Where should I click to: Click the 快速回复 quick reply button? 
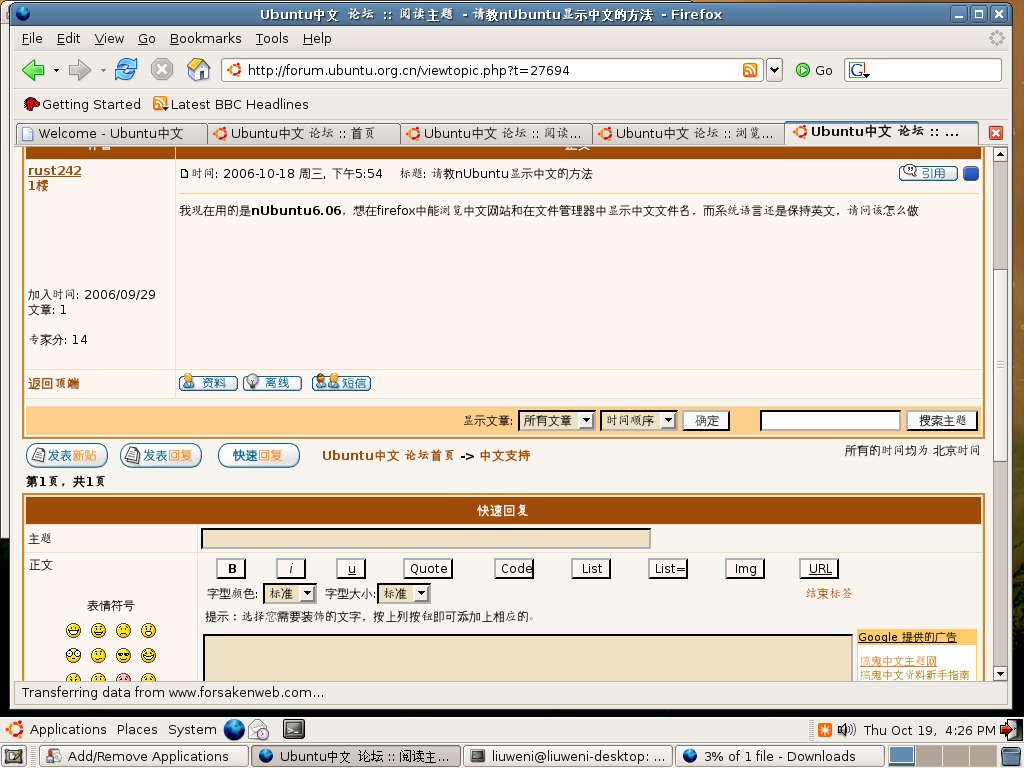[259, 455]
